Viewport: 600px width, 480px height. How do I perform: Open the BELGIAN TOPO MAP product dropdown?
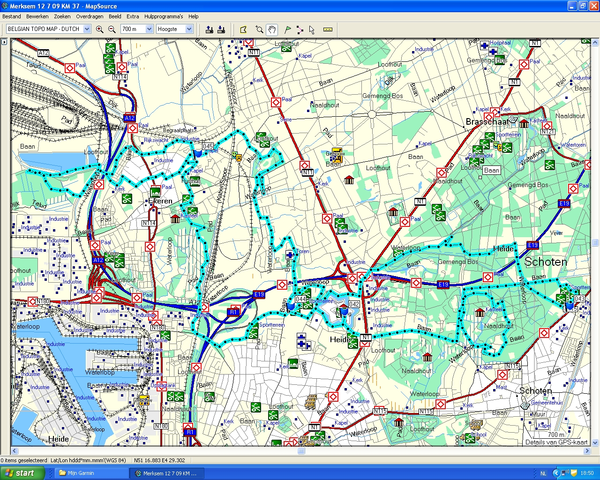point(86,30)
